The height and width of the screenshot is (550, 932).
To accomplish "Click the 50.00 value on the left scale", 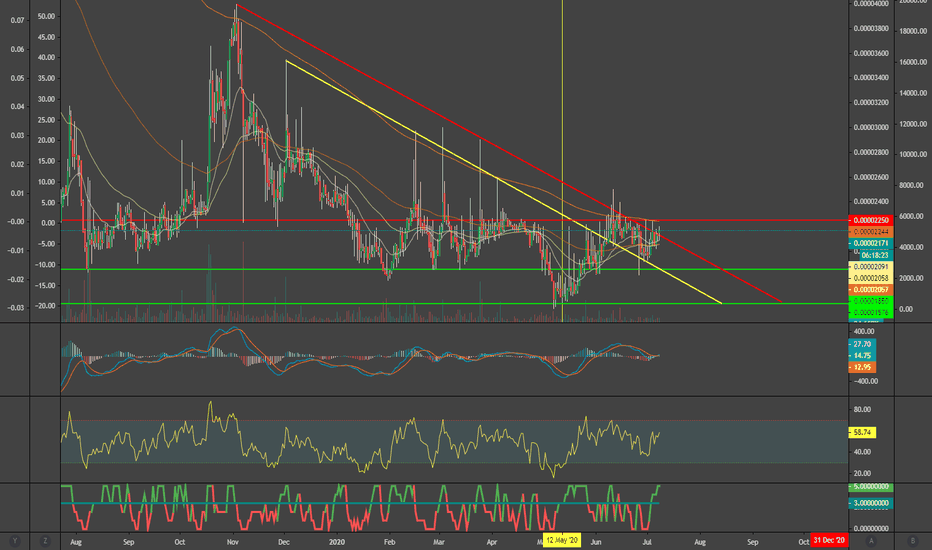I will point(46,16).
